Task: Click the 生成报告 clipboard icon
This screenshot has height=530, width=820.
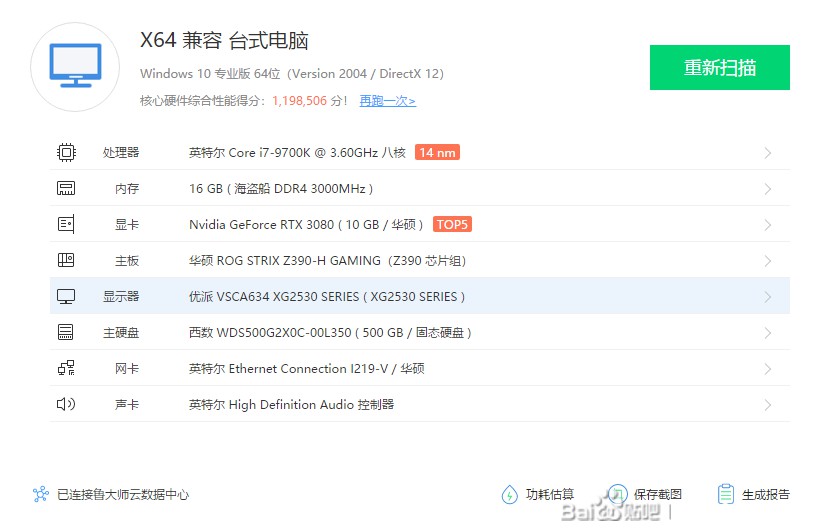Action: point(725,494)
